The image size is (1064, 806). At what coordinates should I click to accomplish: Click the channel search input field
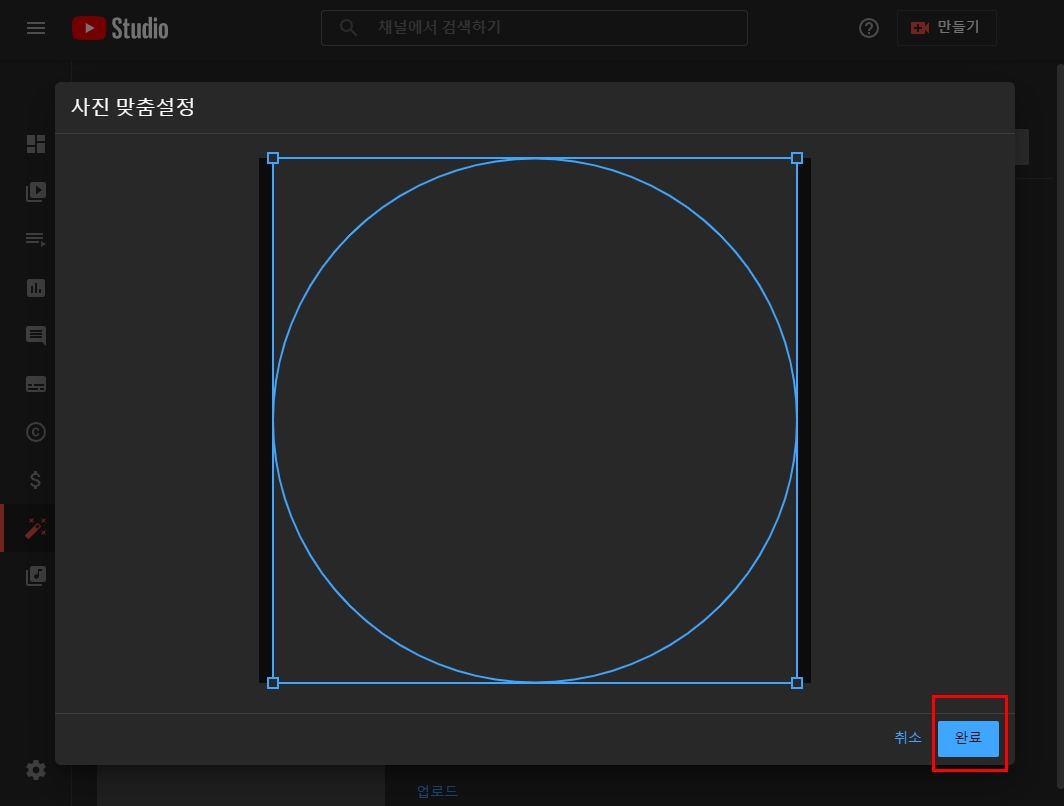point(534,28)
